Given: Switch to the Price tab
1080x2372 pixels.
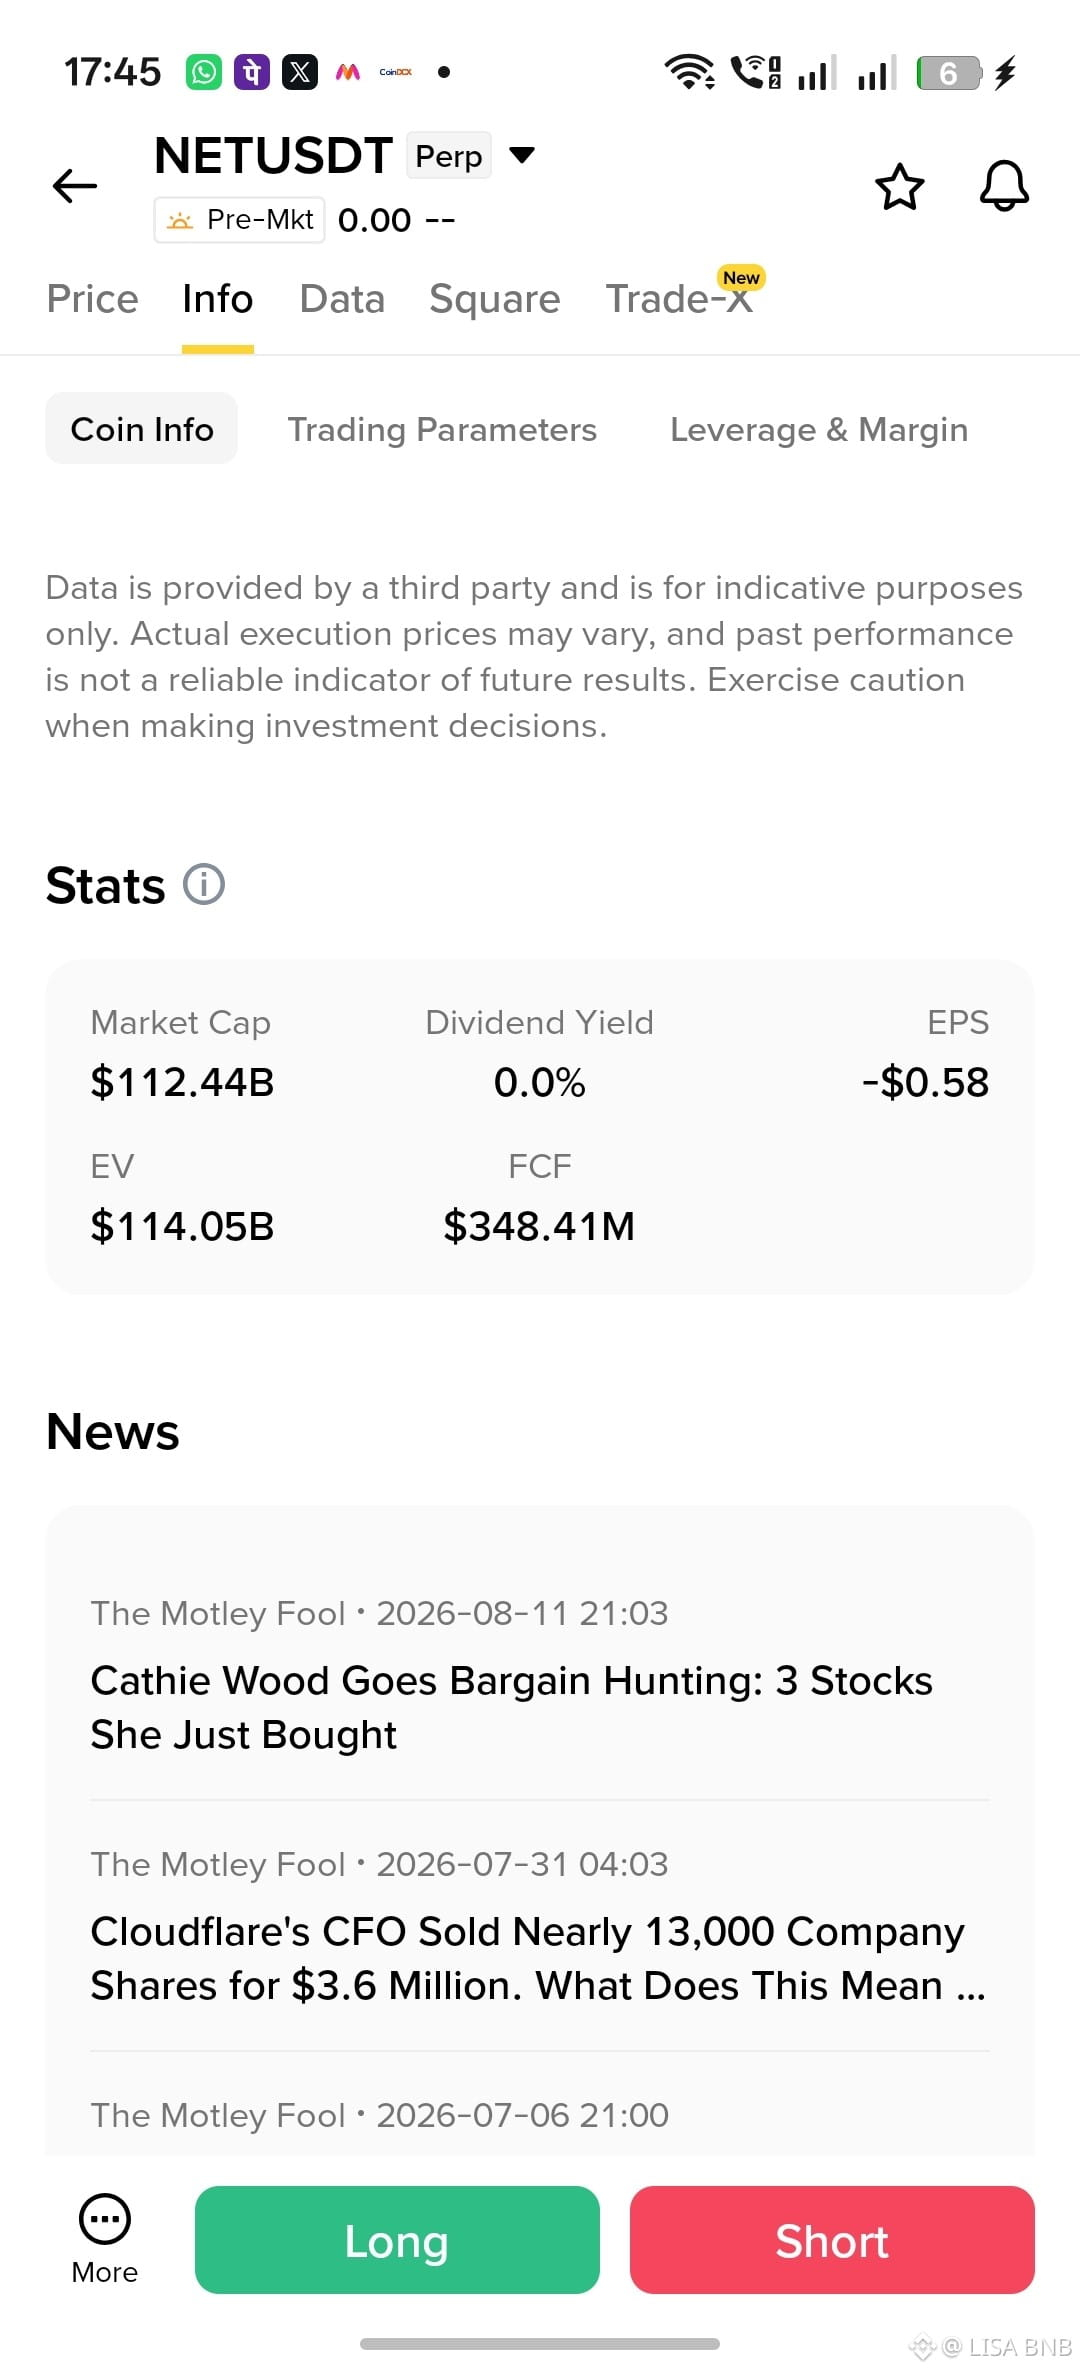Looking at the screenshot, I should 93,299.
